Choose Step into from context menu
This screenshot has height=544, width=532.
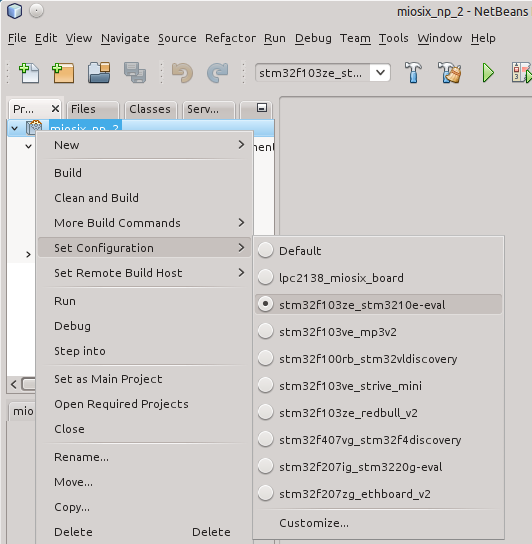pos(144,351)
